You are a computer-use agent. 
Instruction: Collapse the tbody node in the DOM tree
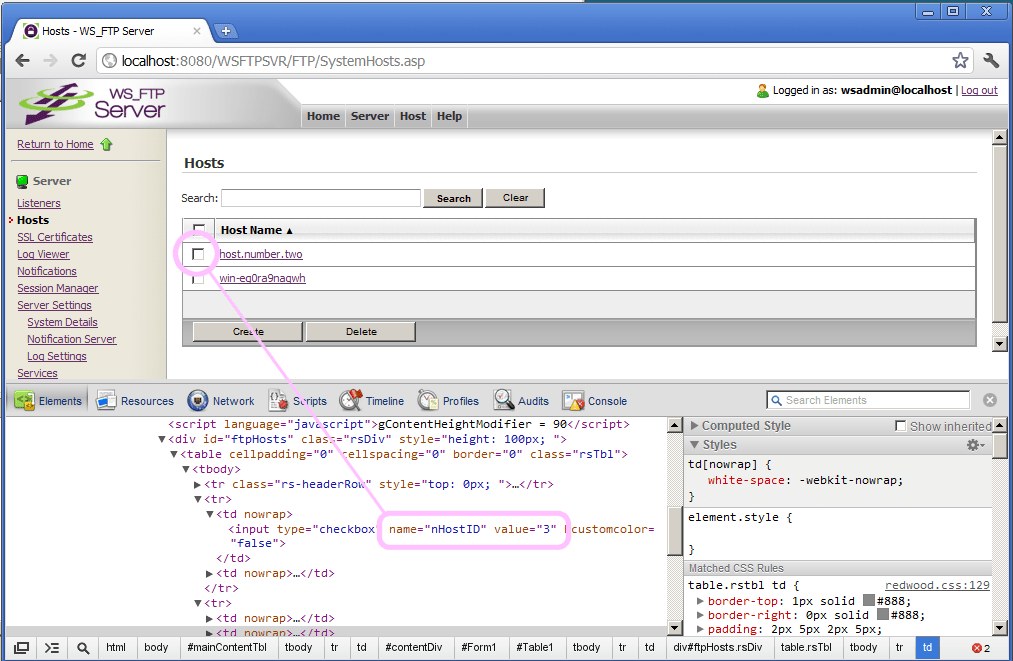point(186,469)
